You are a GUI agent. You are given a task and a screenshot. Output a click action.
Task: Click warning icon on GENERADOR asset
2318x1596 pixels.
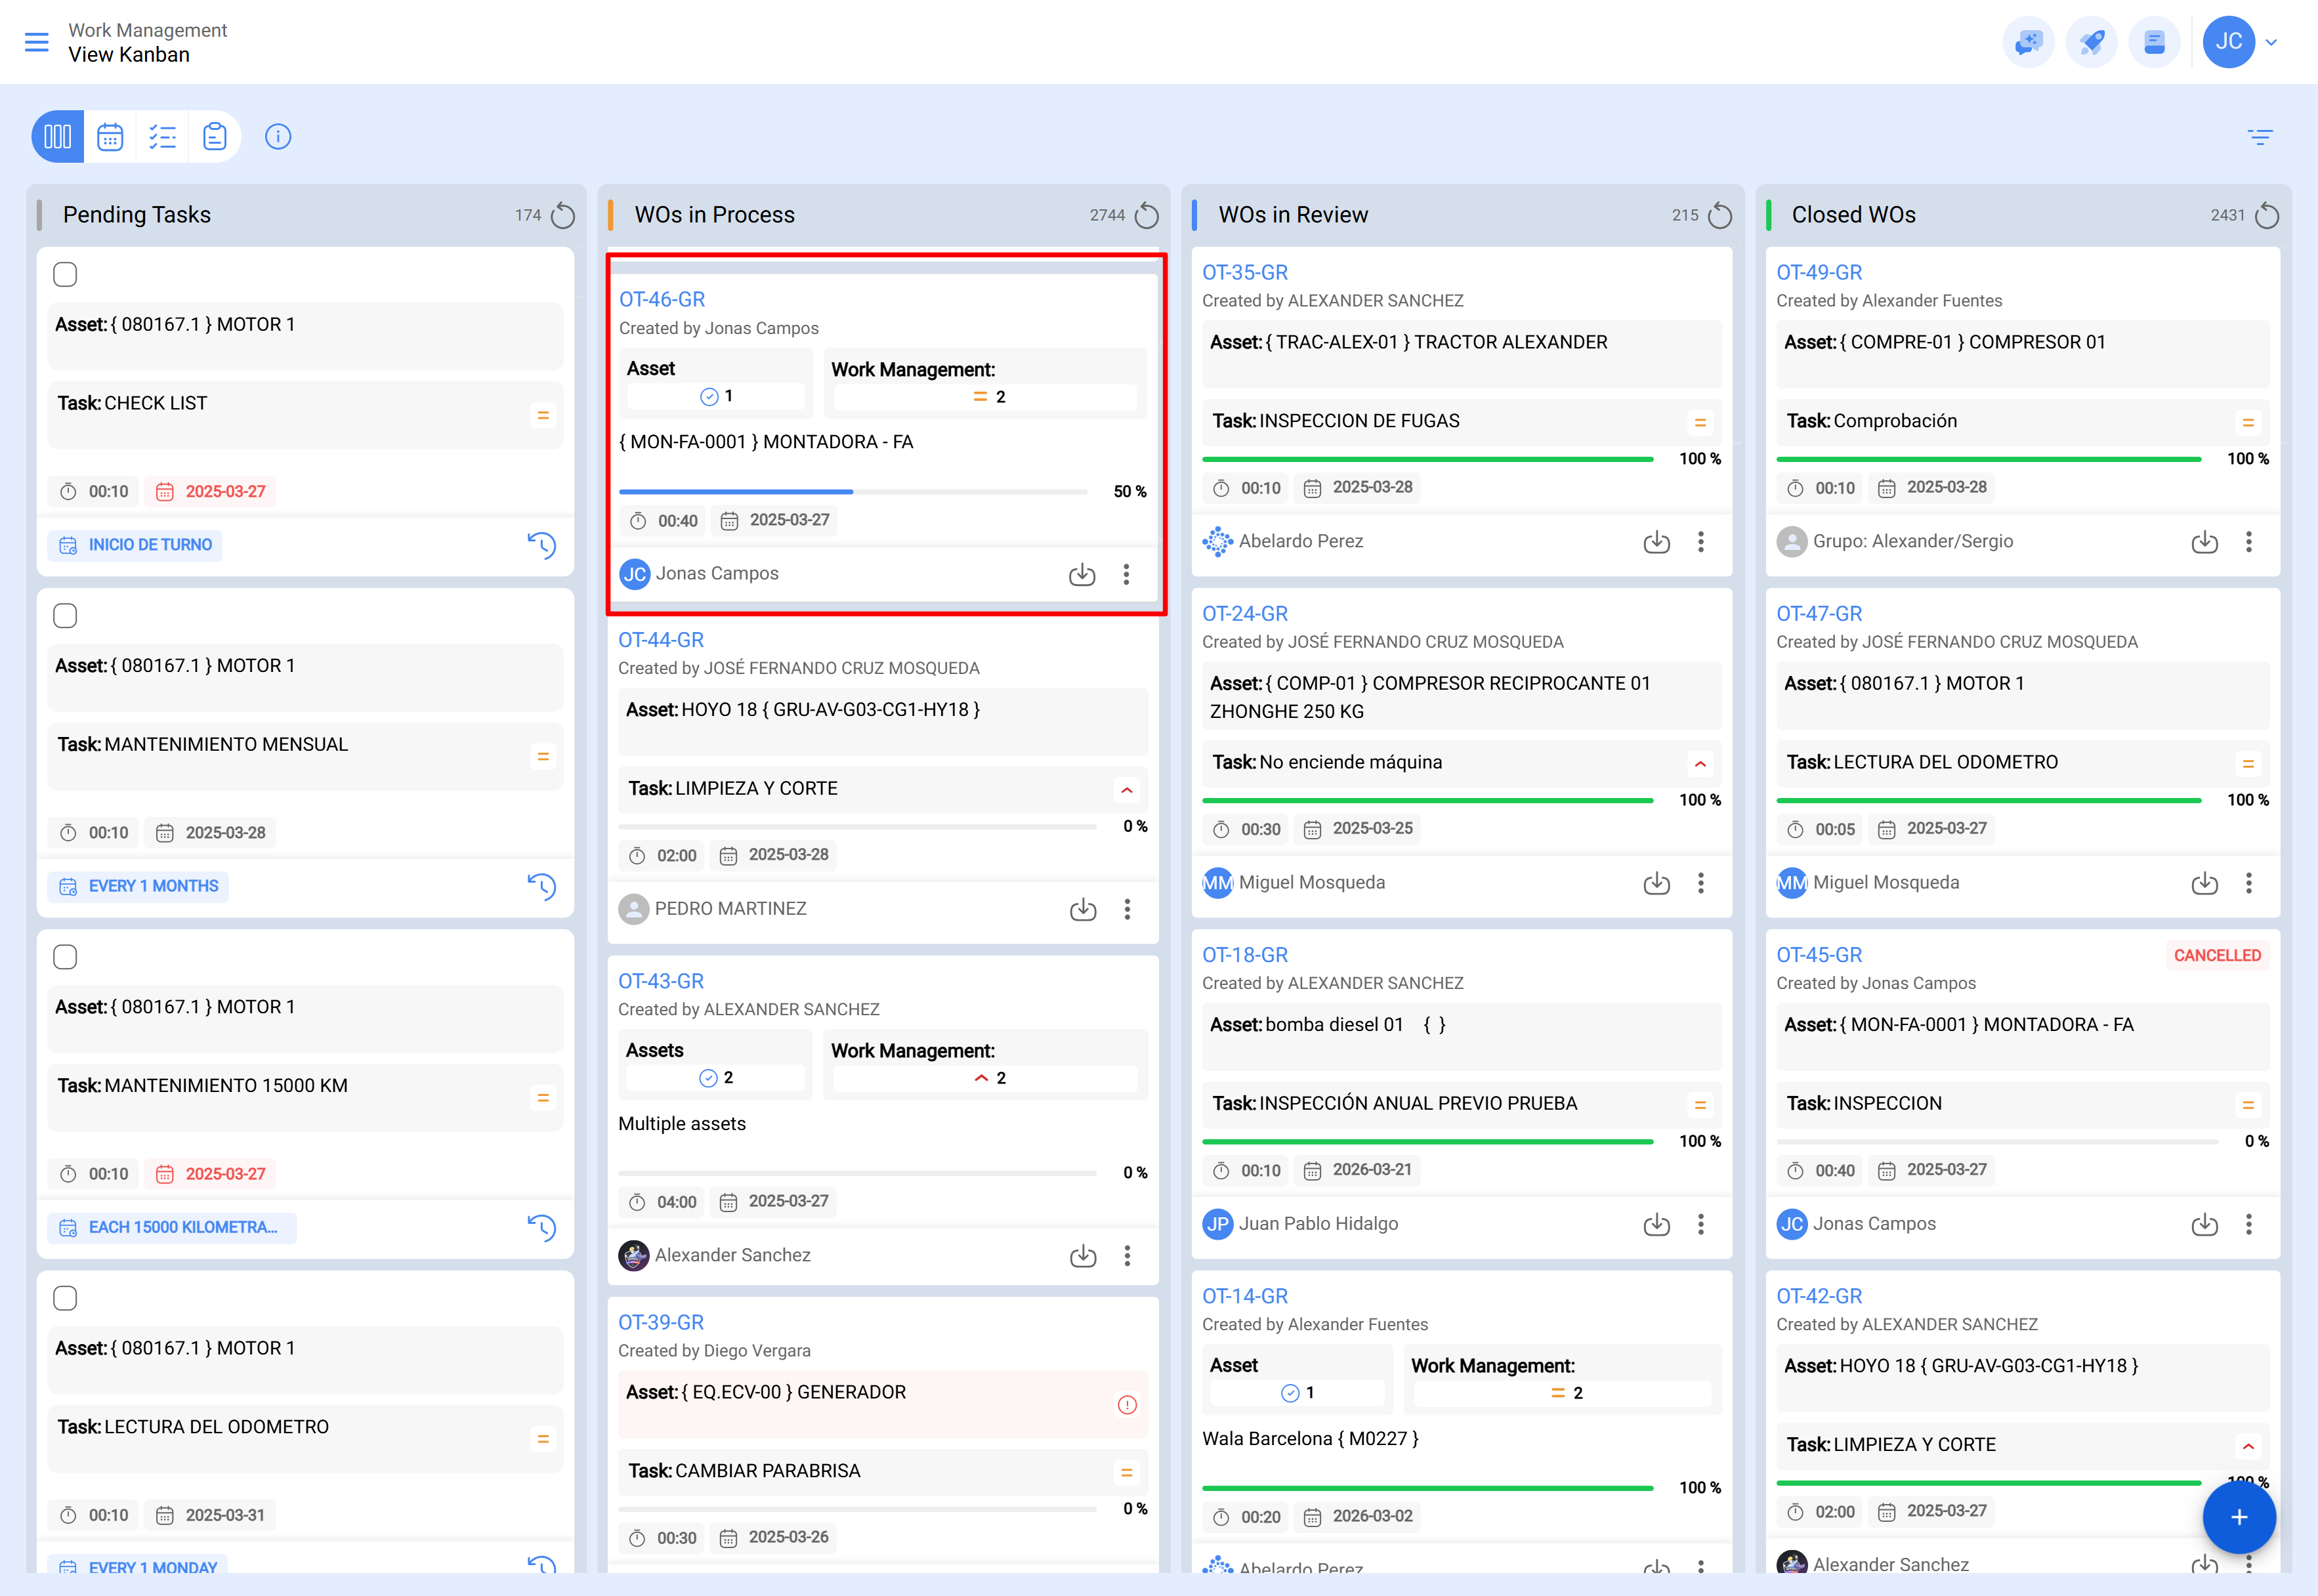tap(1127, 1405)
